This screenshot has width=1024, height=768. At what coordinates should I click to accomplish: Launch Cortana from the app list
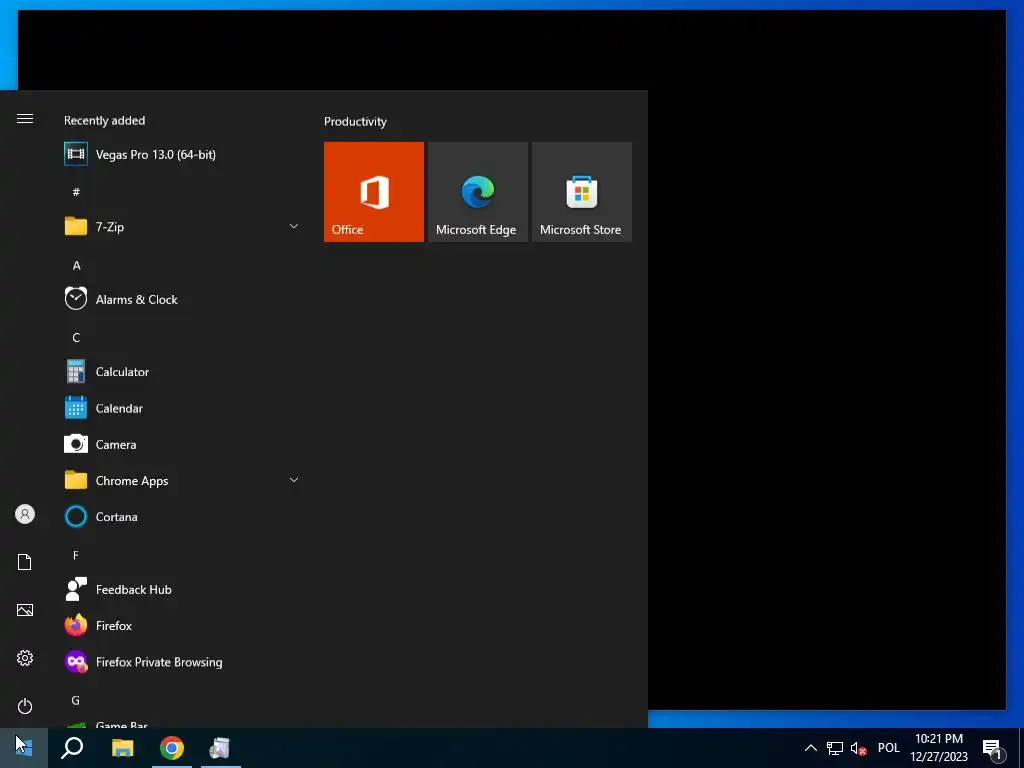[x=182, y=517]
